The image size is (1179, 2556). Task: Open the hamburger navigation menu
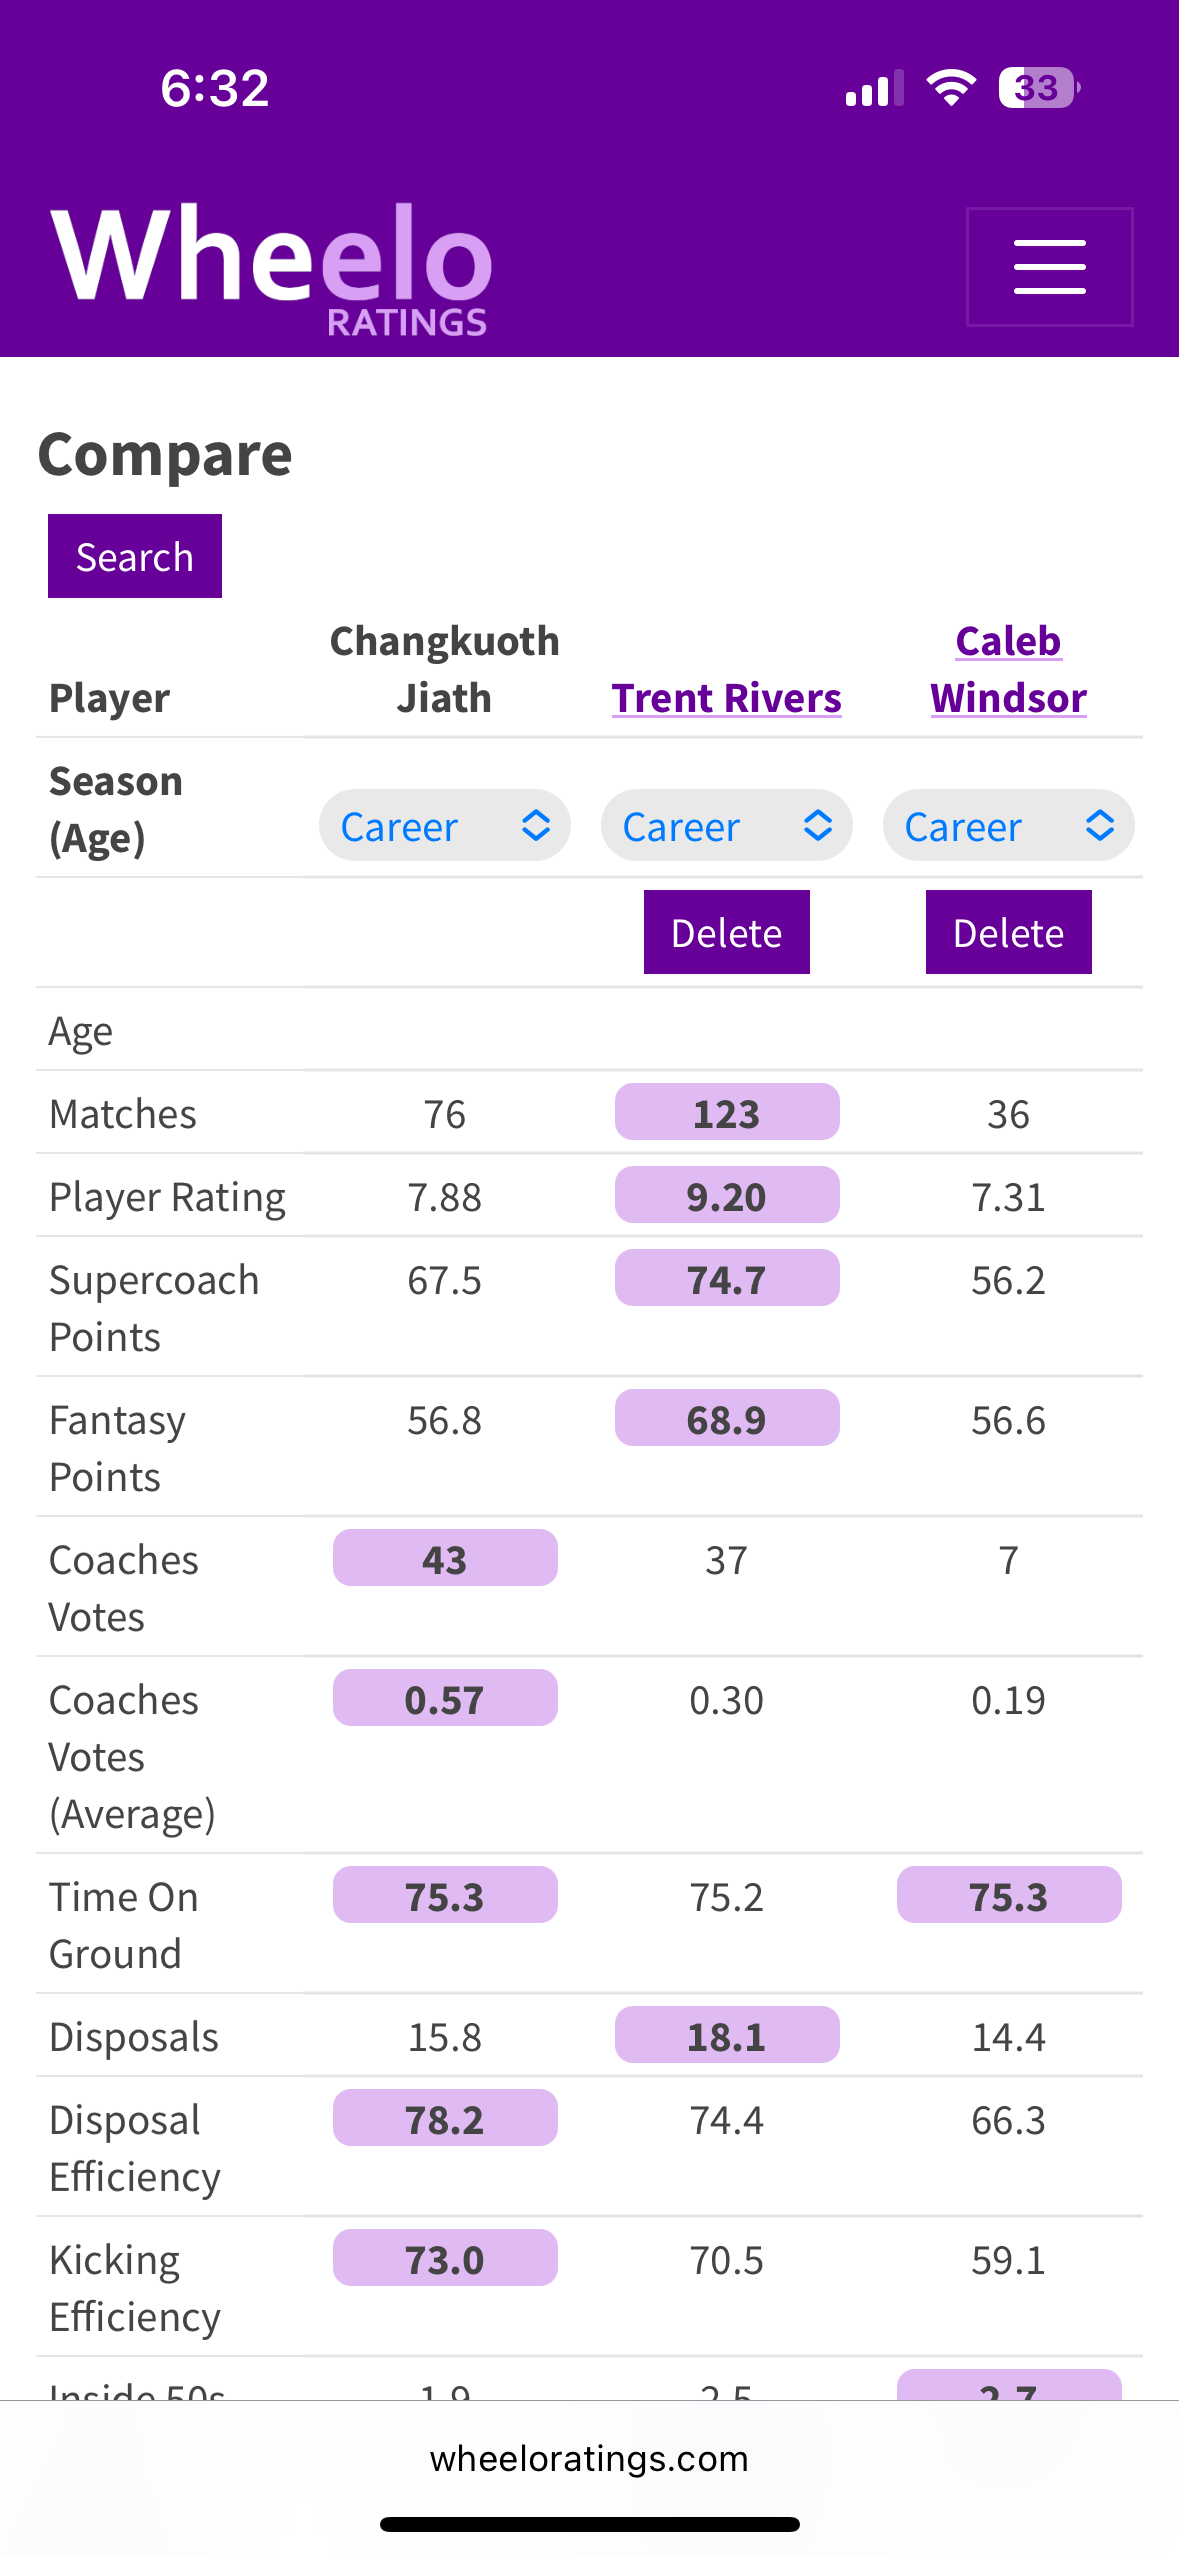[x=1049, y=267]
